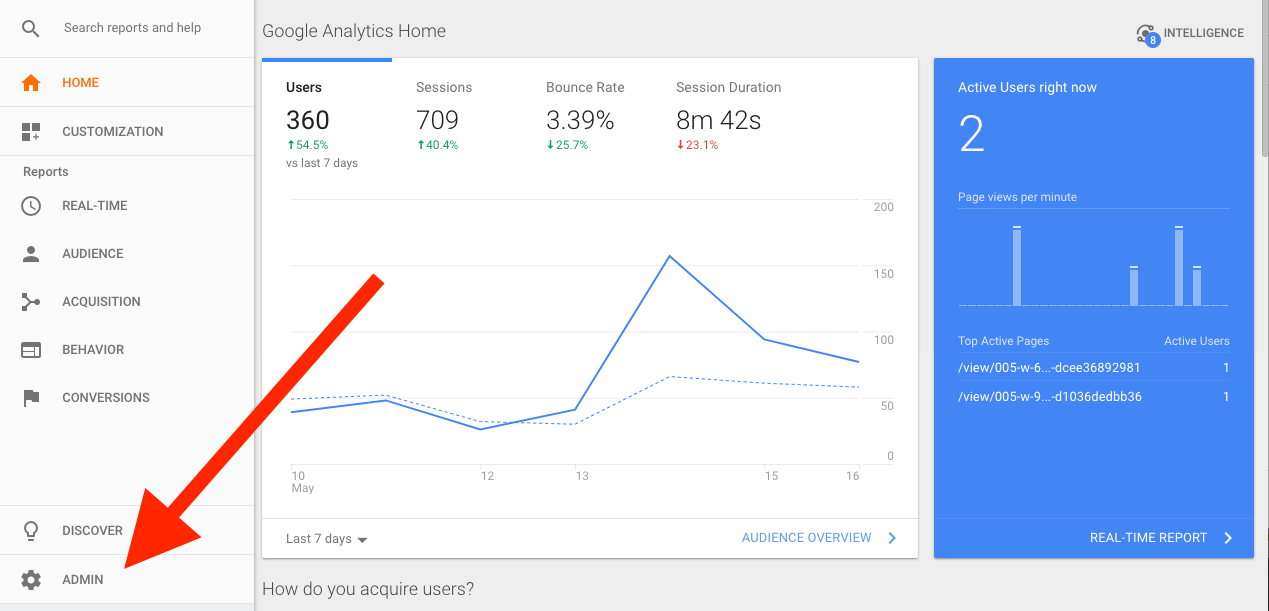Image resolution: width=1269 pixels, height=611 pixels.
Task: Open the ACQUISITION reports section
Action: pyautogui.click(x=127, y=302)
